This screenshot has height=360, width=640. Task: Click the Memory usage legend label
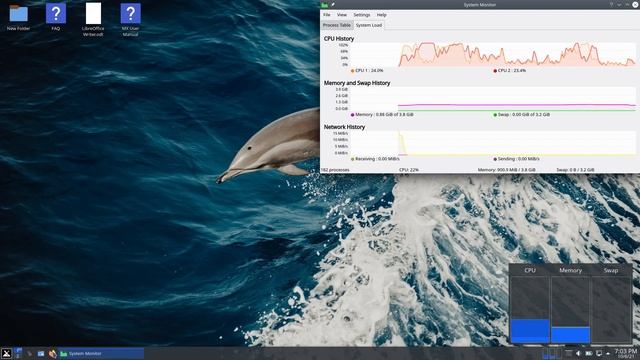click(x=382, y=115)
